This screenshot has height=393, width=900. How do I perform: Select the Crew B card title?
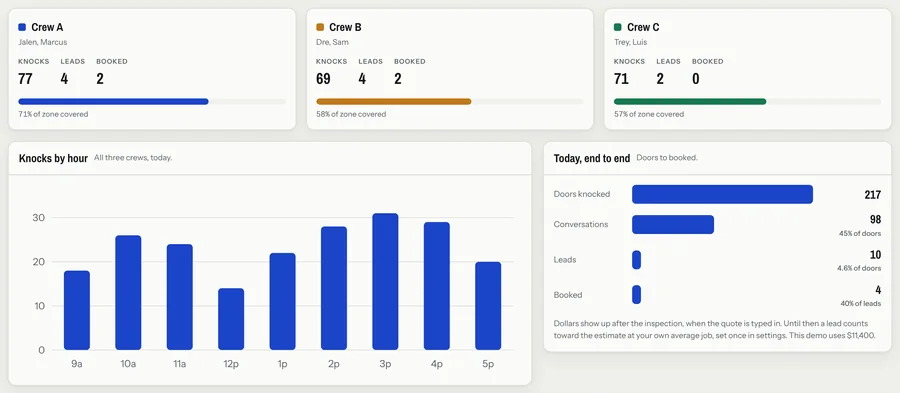pyautogui.click(x=345, y=27)
